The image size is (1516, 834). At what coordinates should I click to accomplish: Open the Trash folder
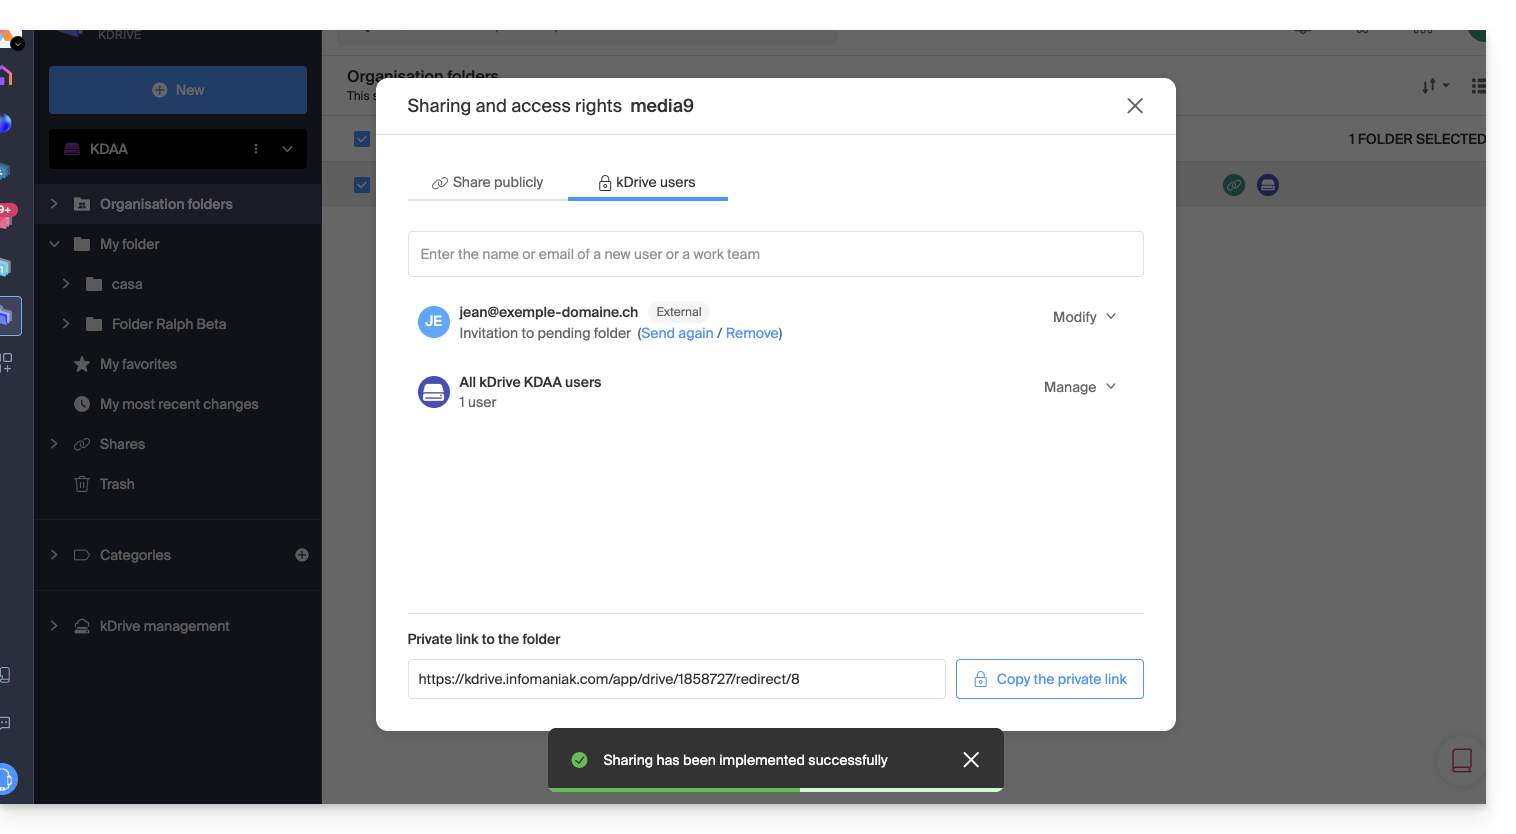tap(117, 484)
